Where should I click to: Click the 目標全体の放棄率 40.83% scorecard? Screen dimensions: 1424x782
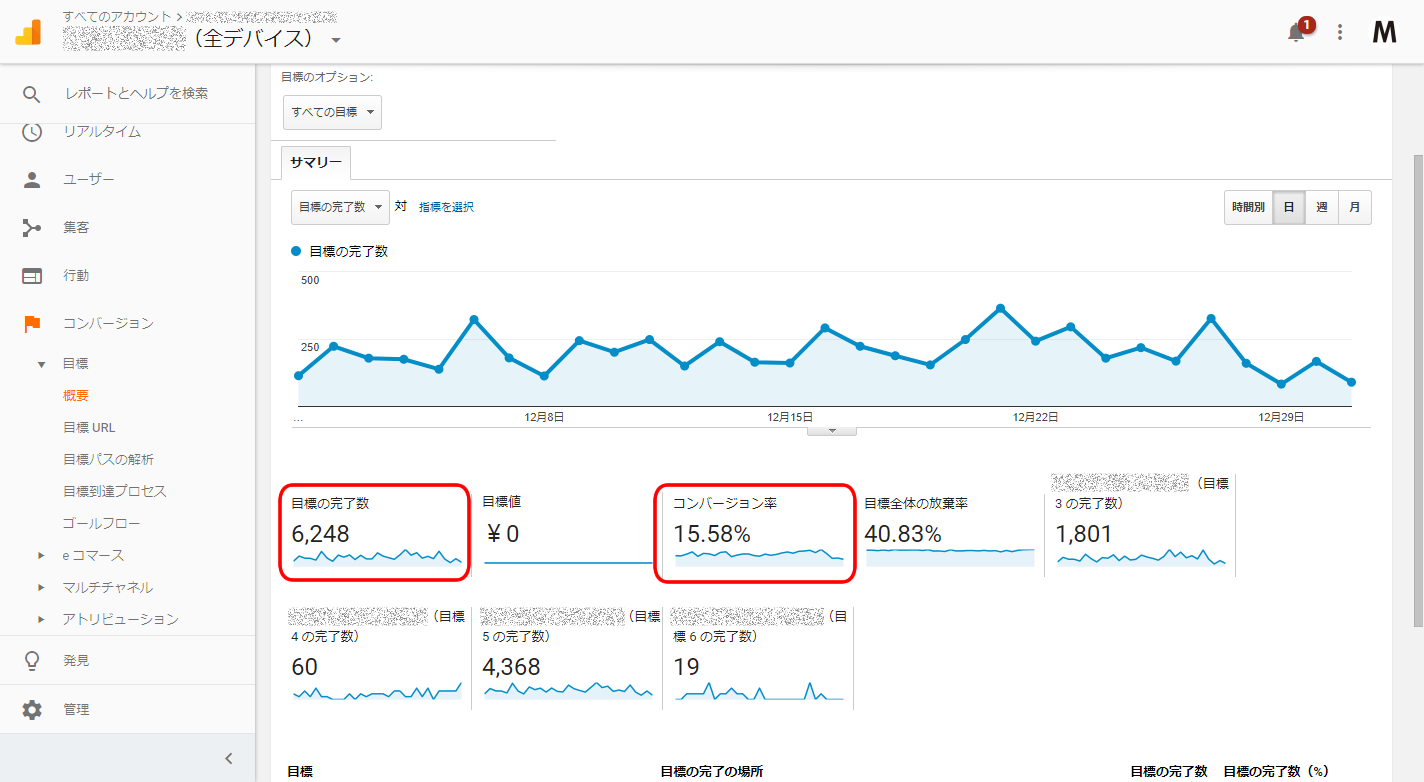[950, 533]
